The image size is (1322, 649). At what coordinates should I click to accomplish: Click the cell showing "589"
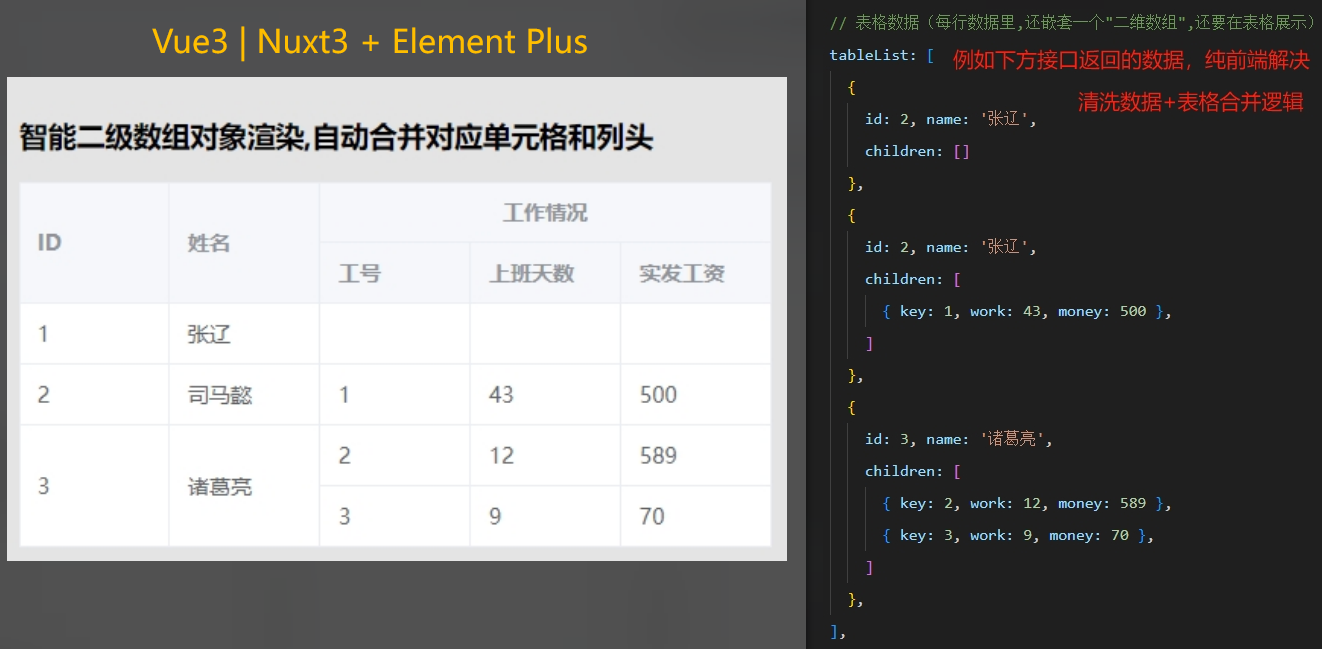[657, 455]
